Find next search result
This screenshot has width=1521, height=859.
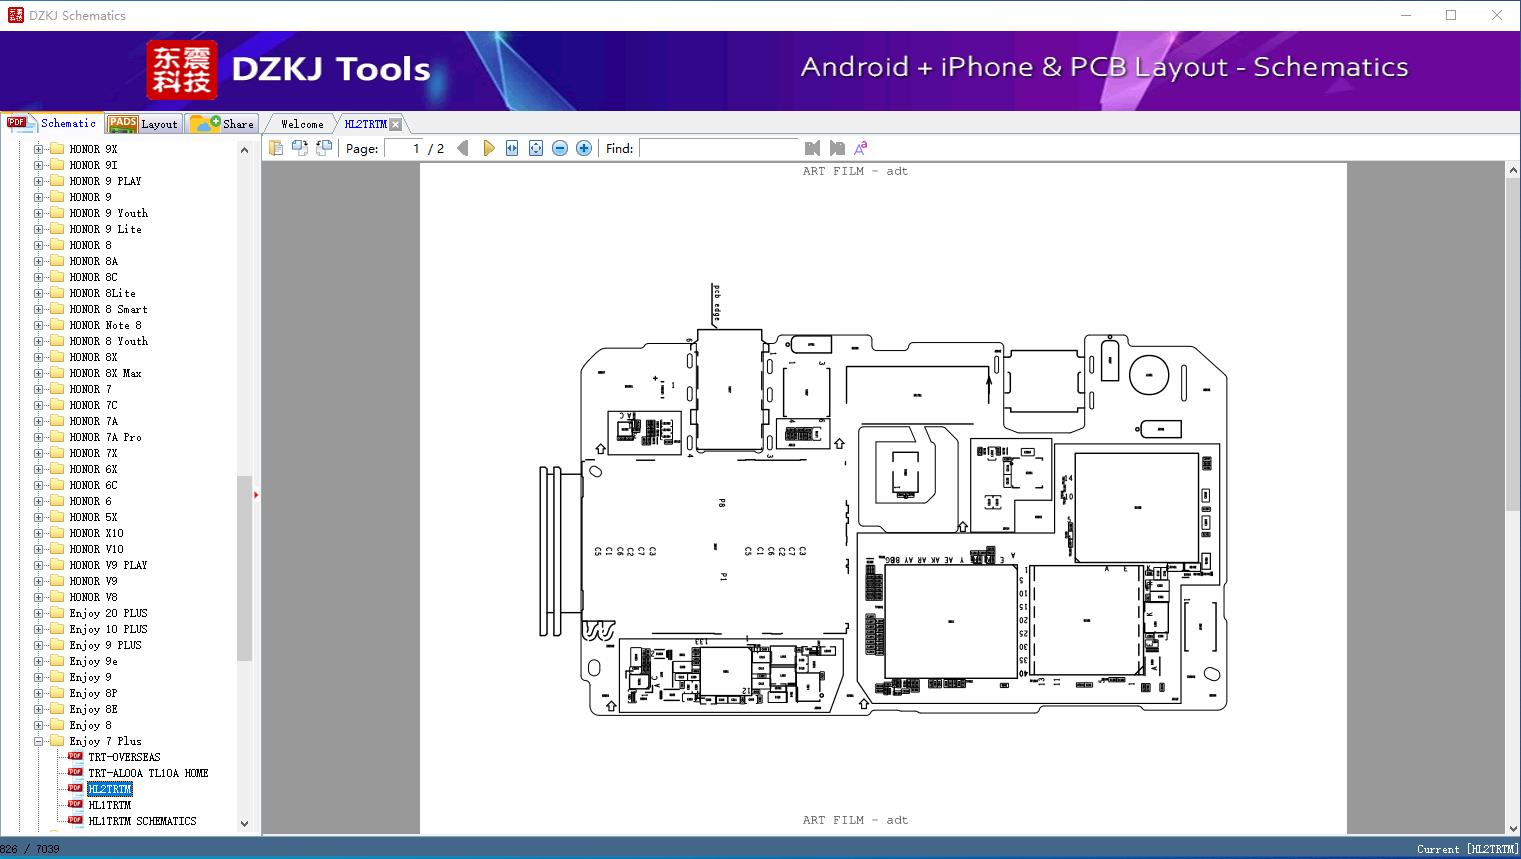(x=837, y=148)
